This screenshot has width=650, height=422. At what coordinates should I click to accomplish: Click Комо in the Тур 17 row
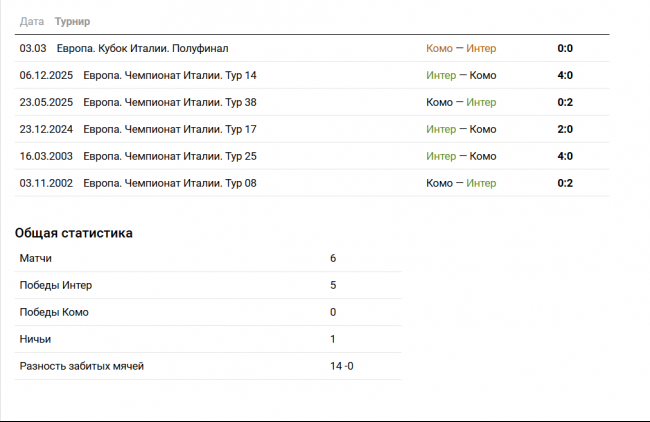(483, 129)
